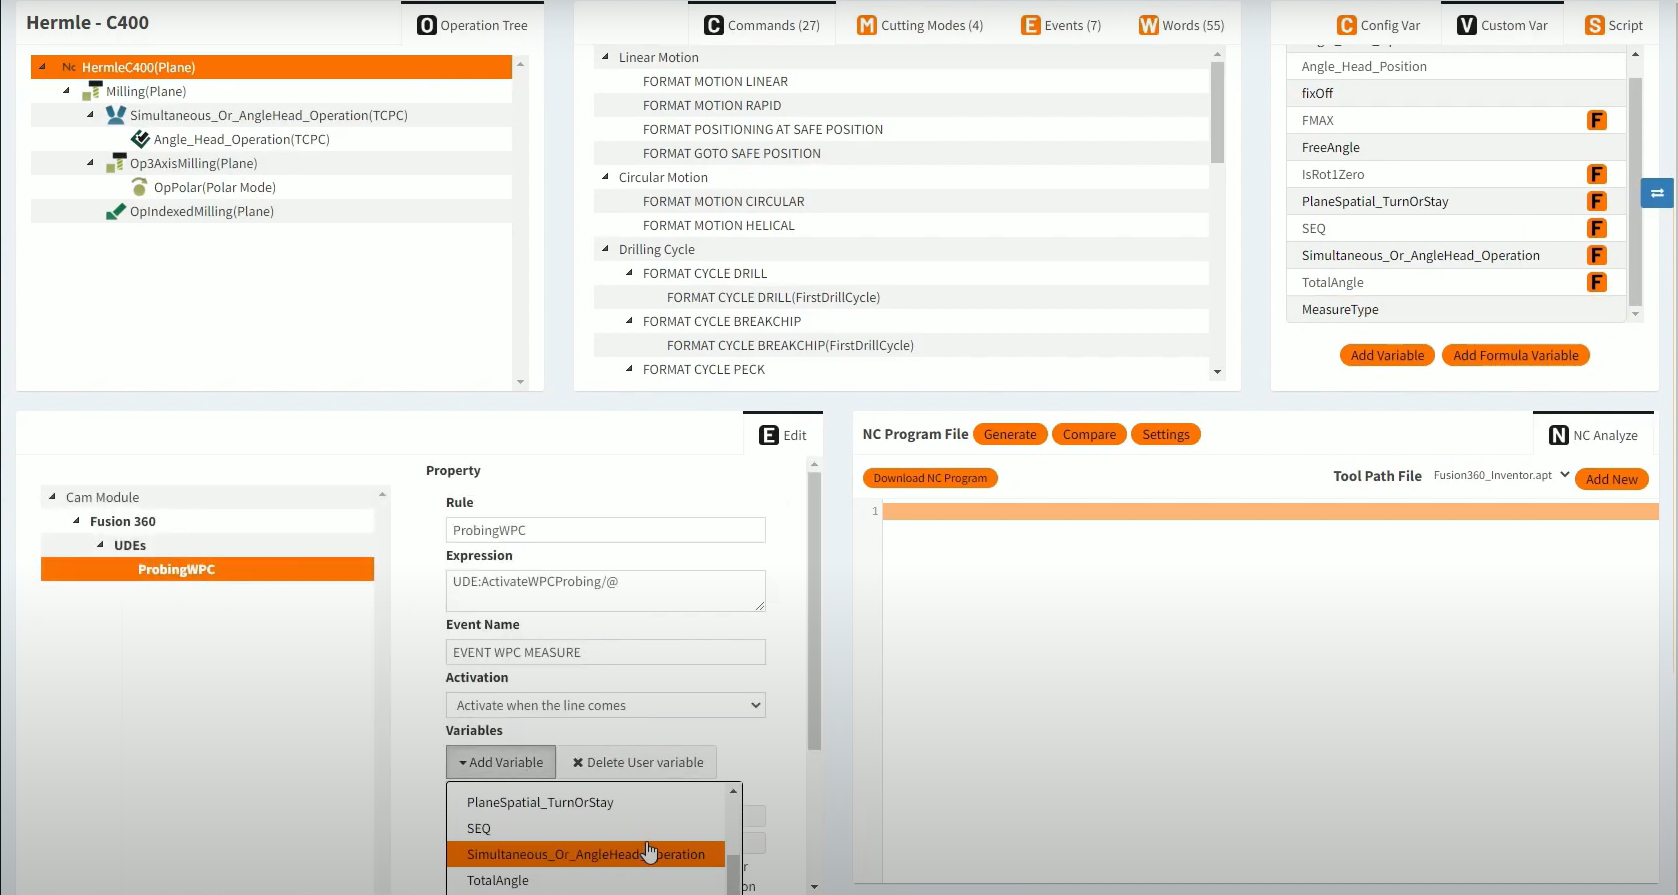The image size is (1678, 895).
Task: Collapse the Fusion 360 tree node
Action: click(77, 521)
